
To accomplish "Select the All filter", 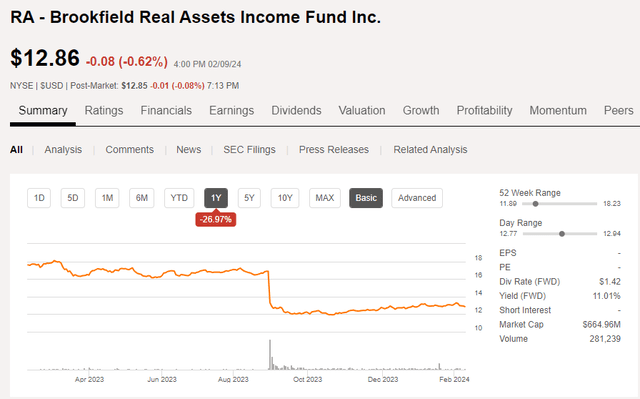I will pyautogui.click(x=16, y=150).
